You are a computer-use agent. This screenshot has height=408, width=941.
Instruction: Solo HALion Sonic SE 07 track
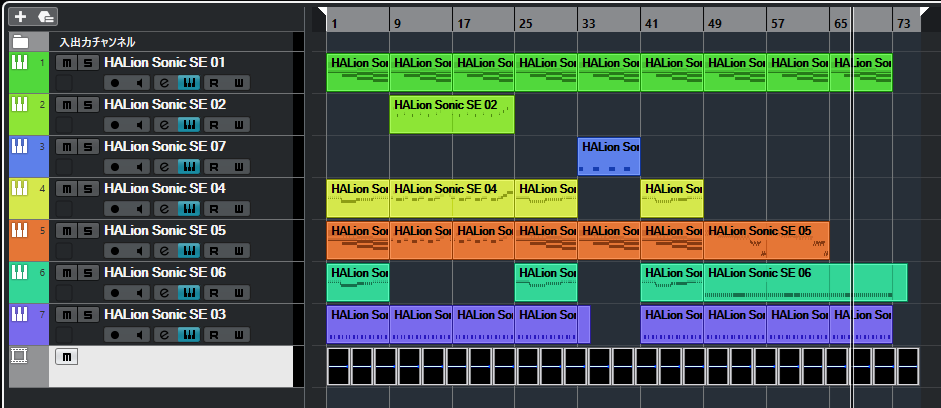coord(88,146)
